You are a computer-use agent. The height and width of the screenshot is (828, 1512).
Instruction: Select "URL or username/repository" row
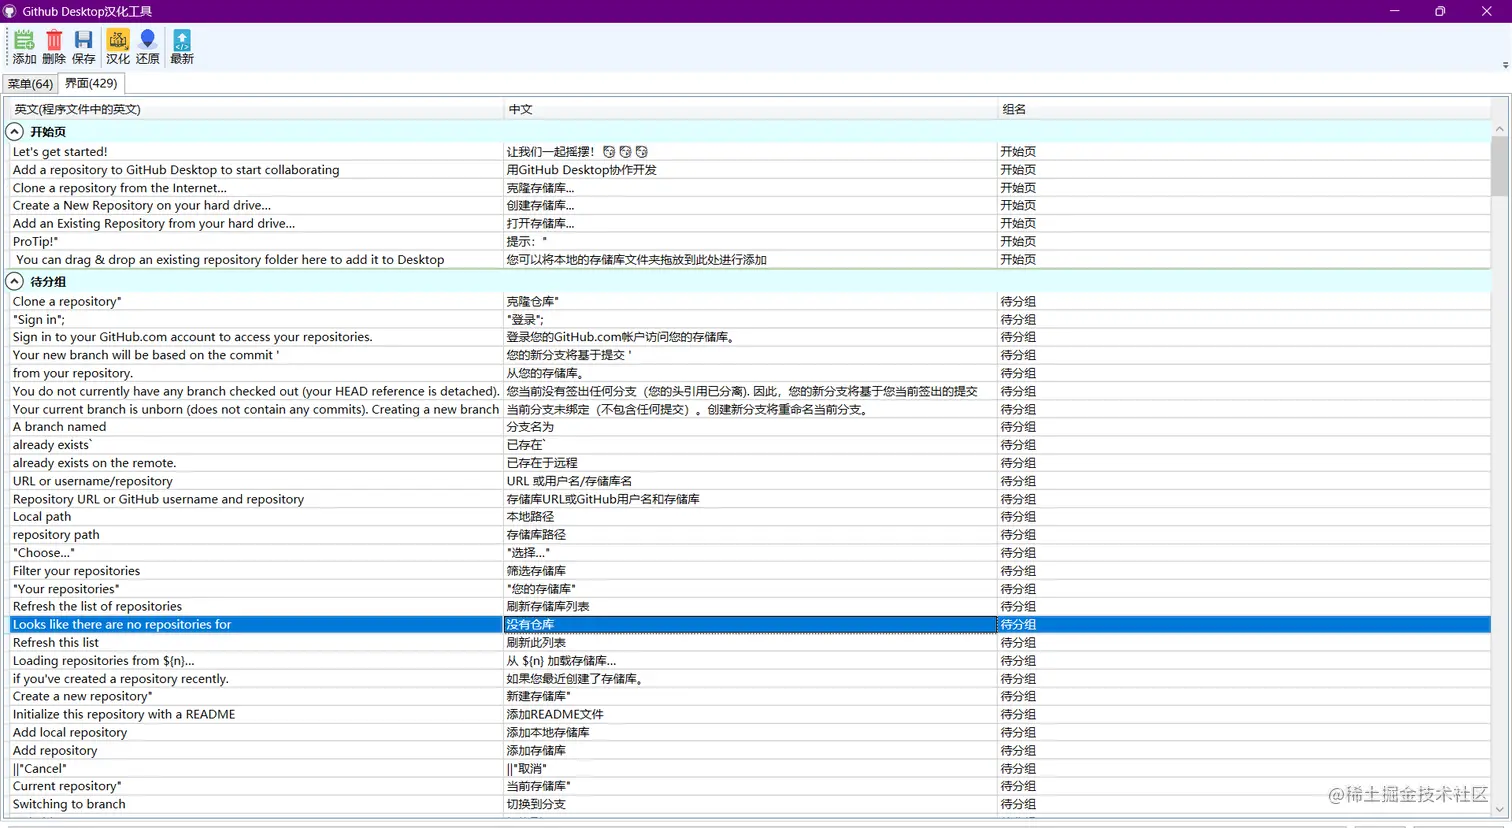[750, 481]
